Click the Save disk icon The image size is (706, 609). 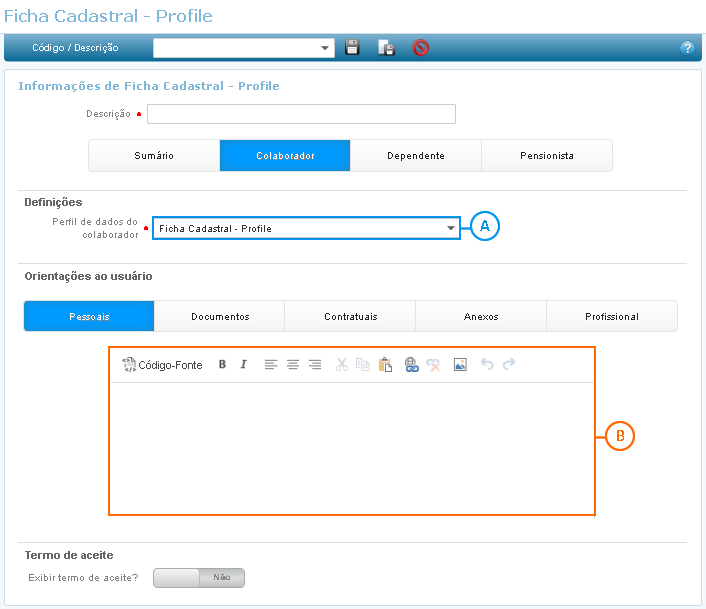352,47
